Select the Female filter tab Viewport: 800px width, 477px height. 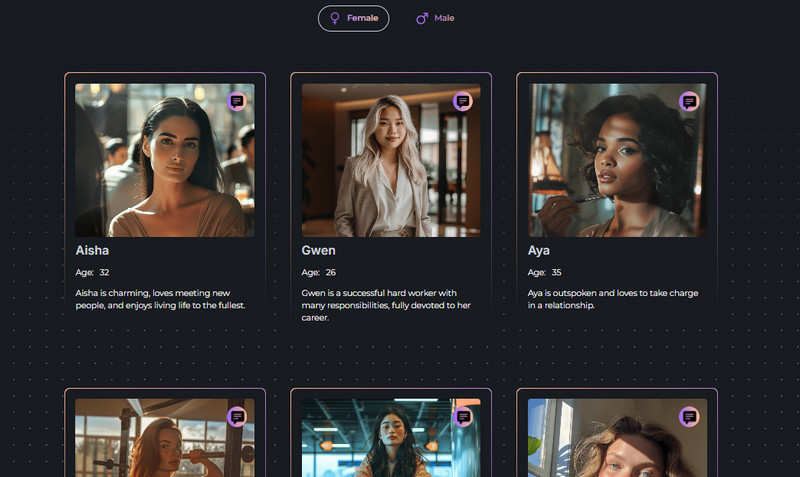coord(354,18)
